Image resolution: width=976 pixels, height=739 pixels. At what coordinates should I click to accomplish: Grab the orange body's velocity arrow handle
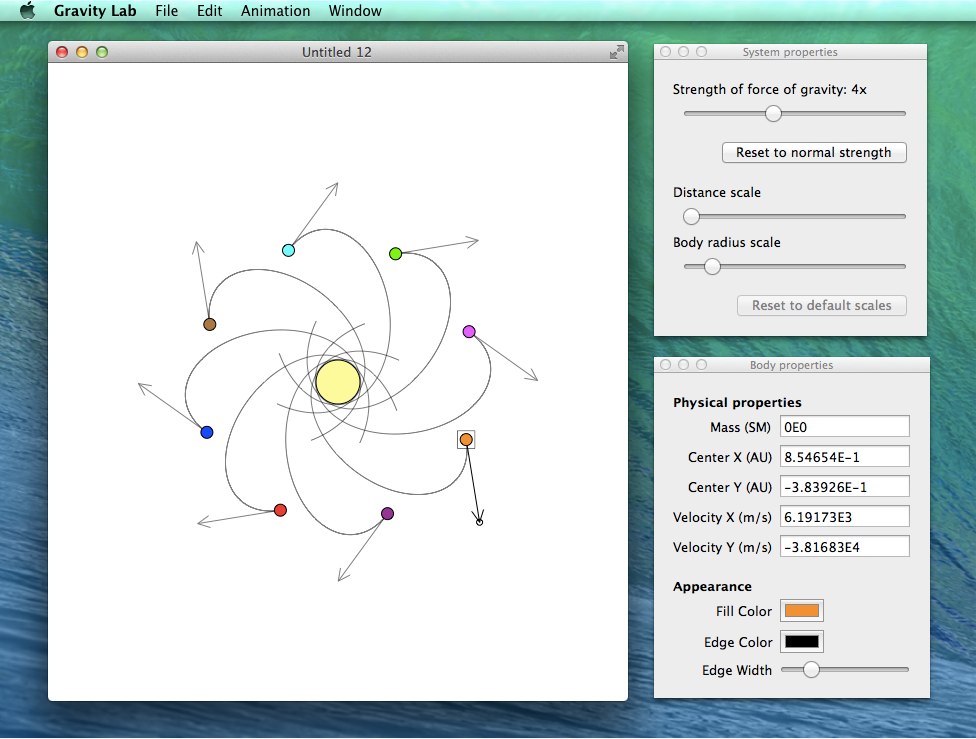tap(479, 522)
